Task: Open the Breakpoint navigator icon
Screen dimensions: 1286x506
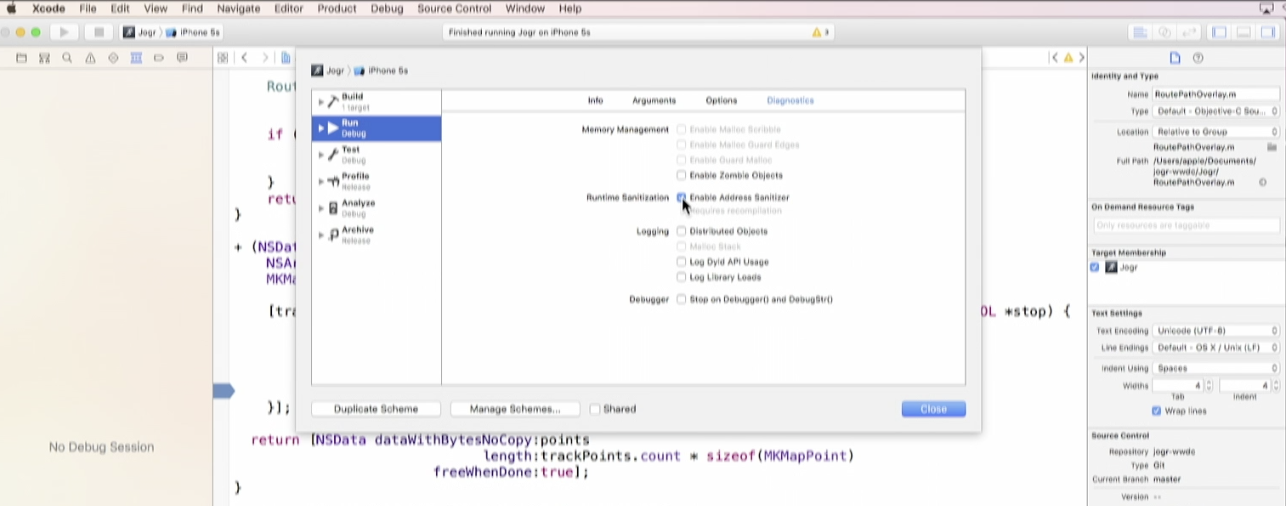Action: pos(159,58)
